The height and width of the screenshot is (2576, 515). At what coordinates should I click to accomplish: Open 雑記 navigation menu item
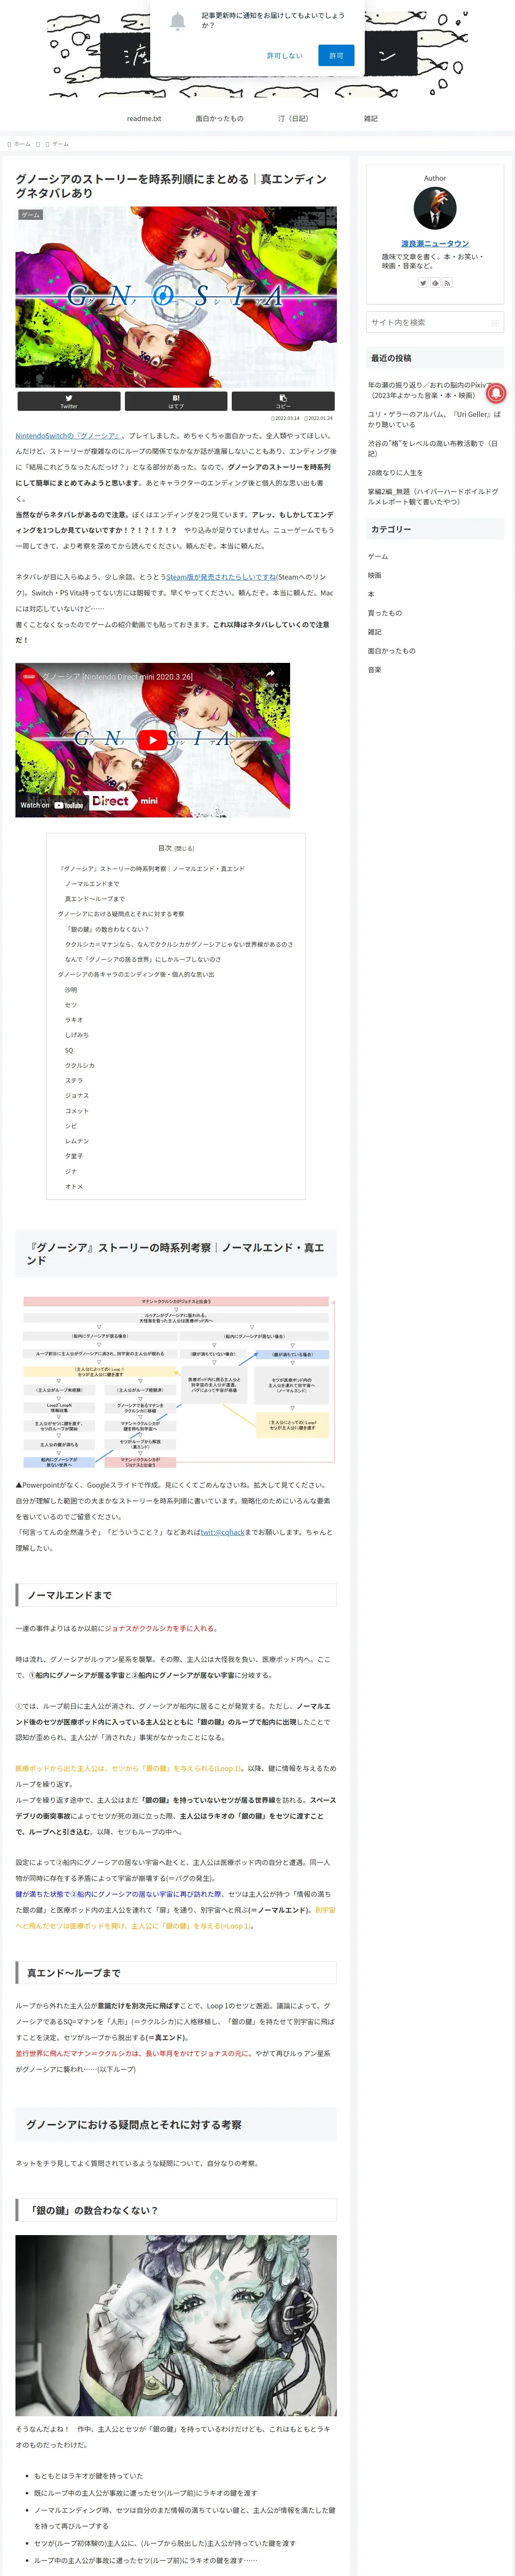click(371, 118)
